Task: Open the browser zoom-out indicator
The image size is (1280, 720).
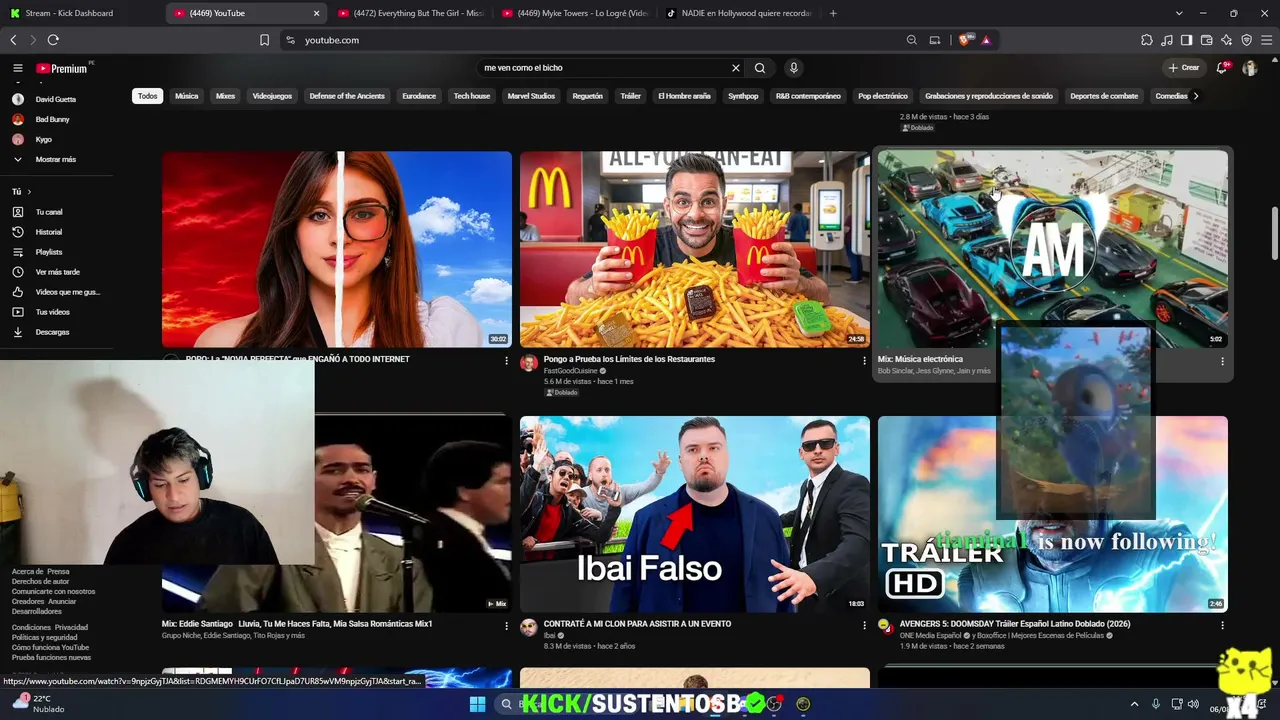Action: coord(912,40)
